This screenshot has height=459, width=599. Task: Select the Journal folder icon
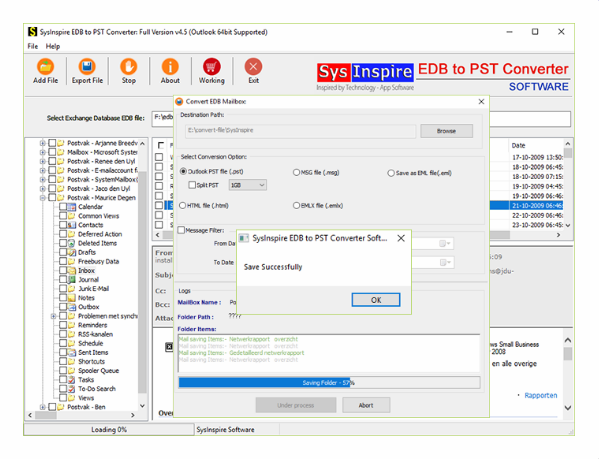(71, 280)
